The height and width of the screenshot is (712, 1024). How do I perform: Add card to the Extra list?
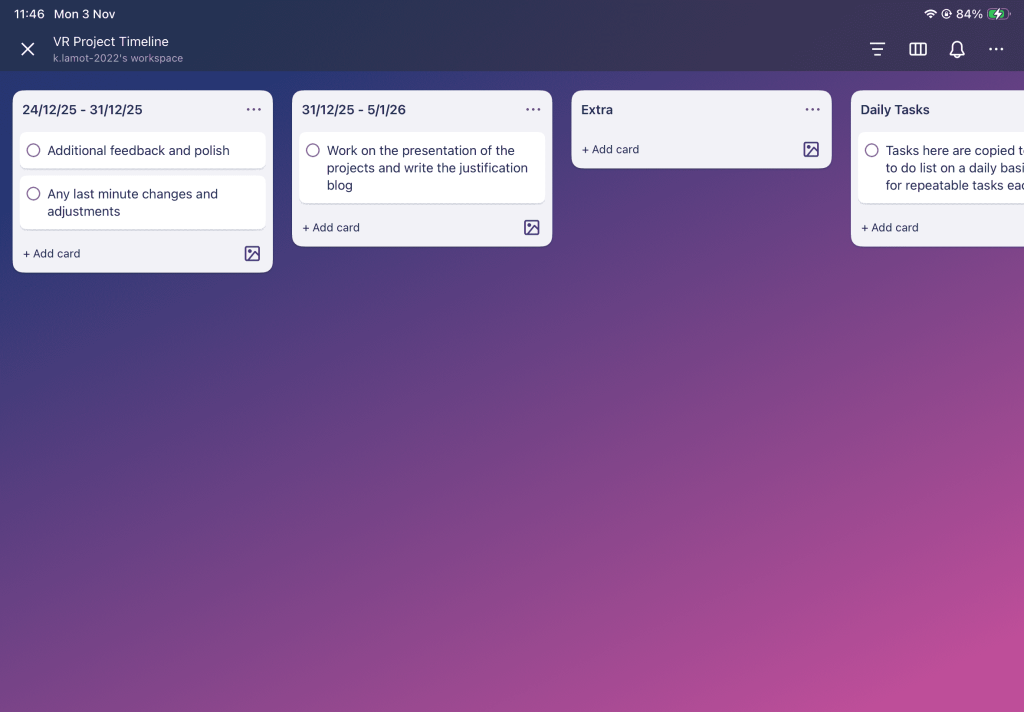[x=611, y=150]
